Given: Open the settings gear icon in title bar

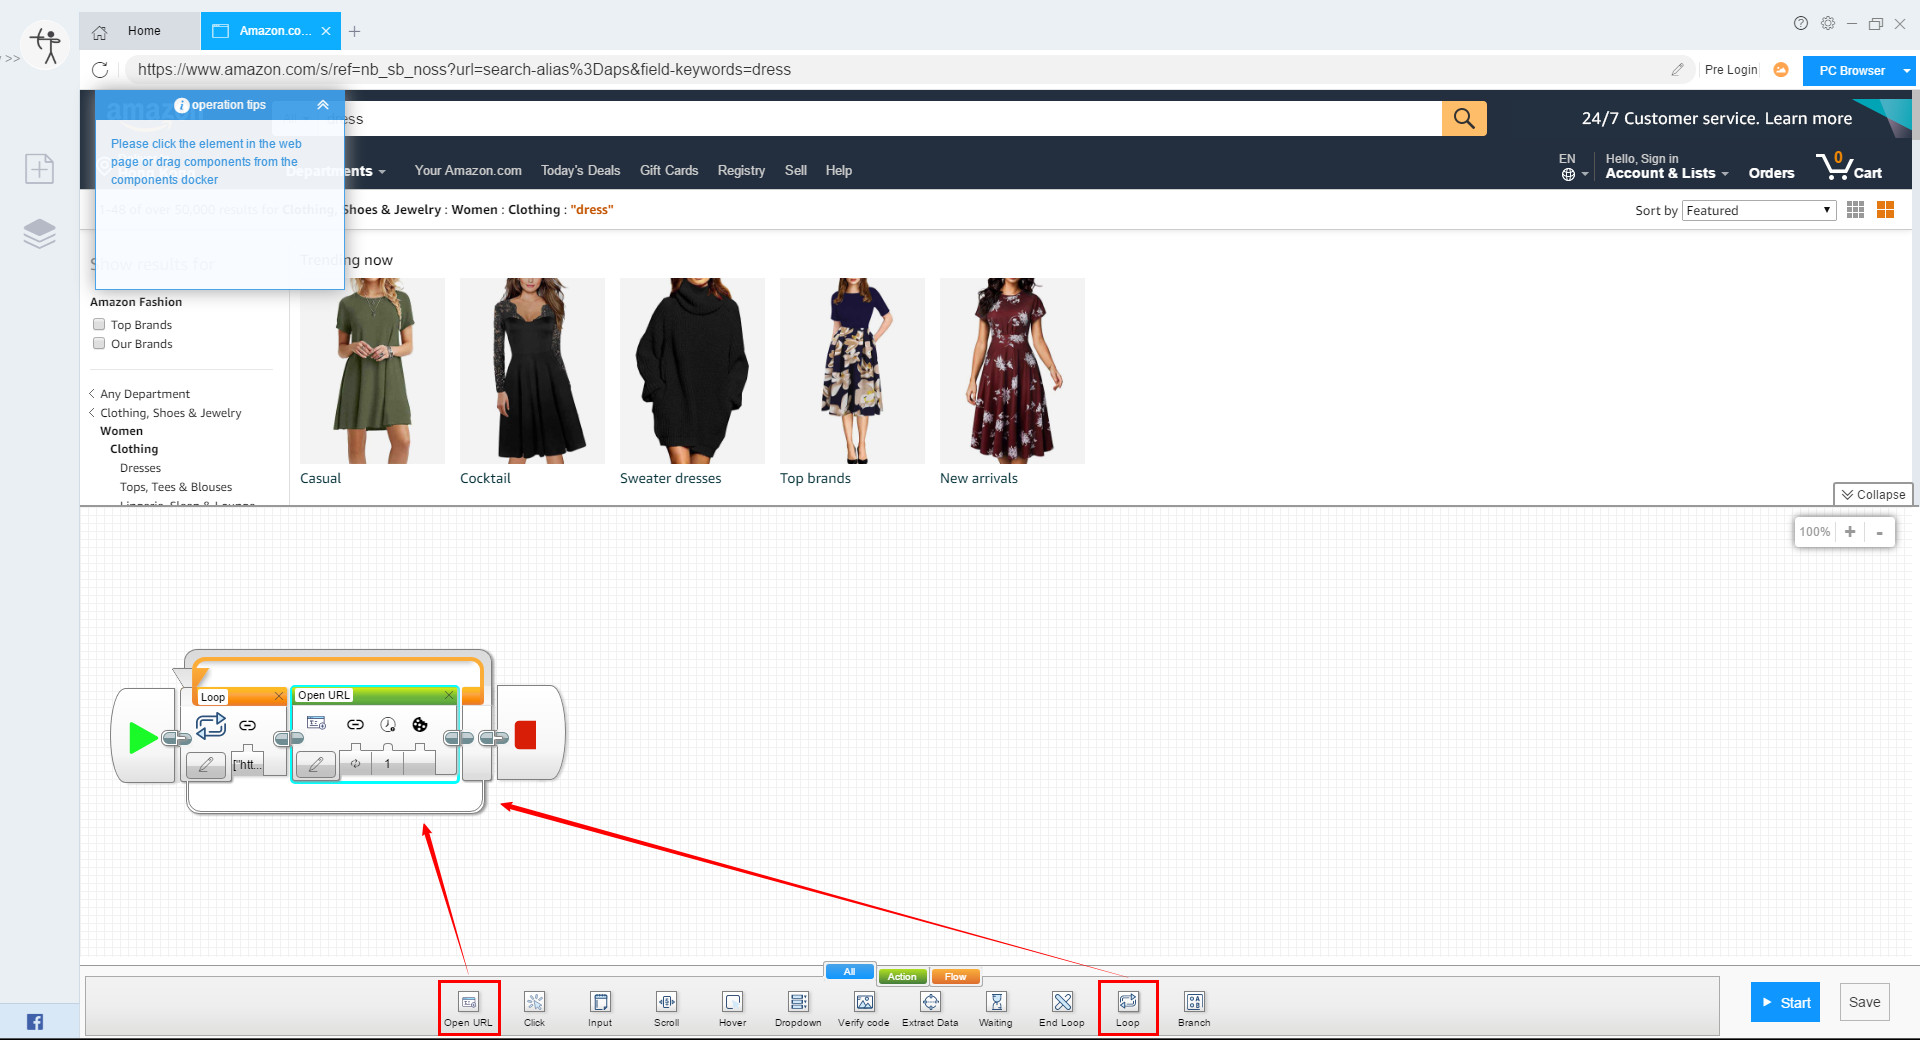Looking at the screenshot, I should click(1828, 23).
